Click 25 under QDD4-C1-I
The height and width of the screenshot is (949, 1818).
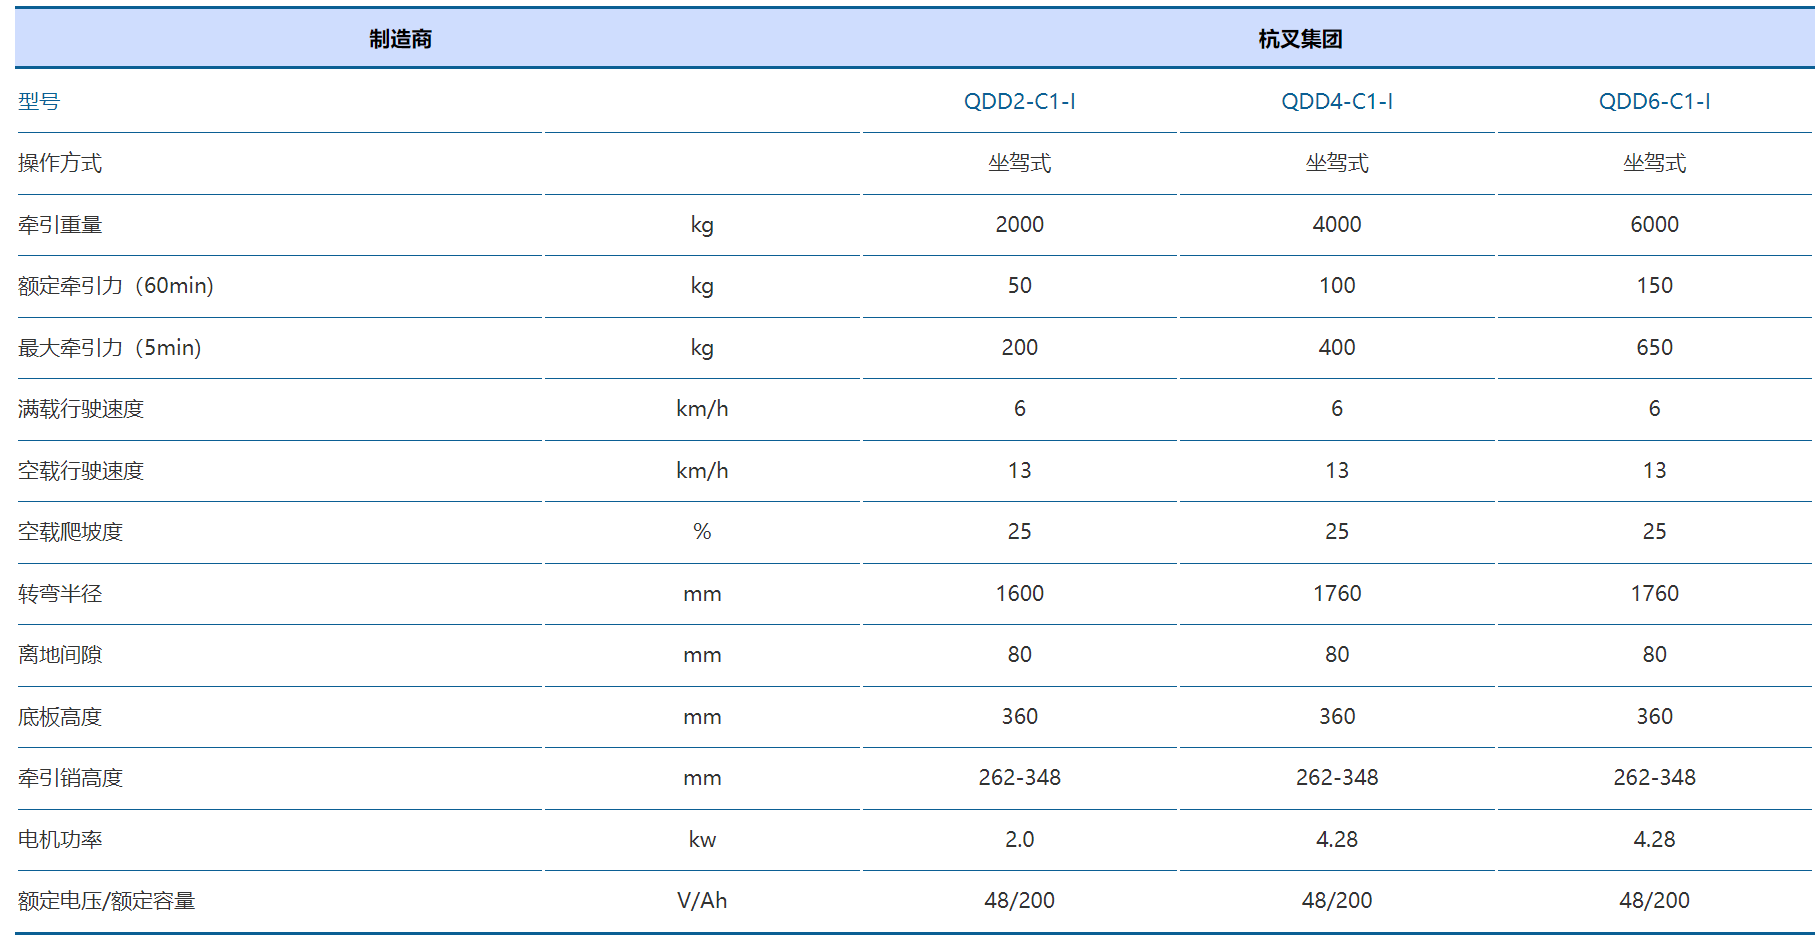click(x=1337, y=532)
